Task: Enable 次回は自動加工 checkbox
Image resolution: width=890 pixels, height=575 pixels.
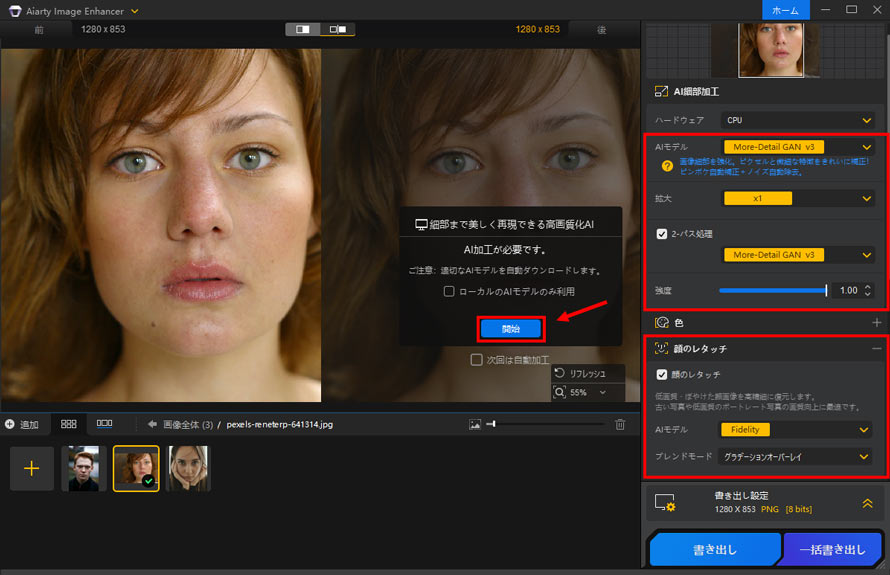Action: (x=477, y=359)
